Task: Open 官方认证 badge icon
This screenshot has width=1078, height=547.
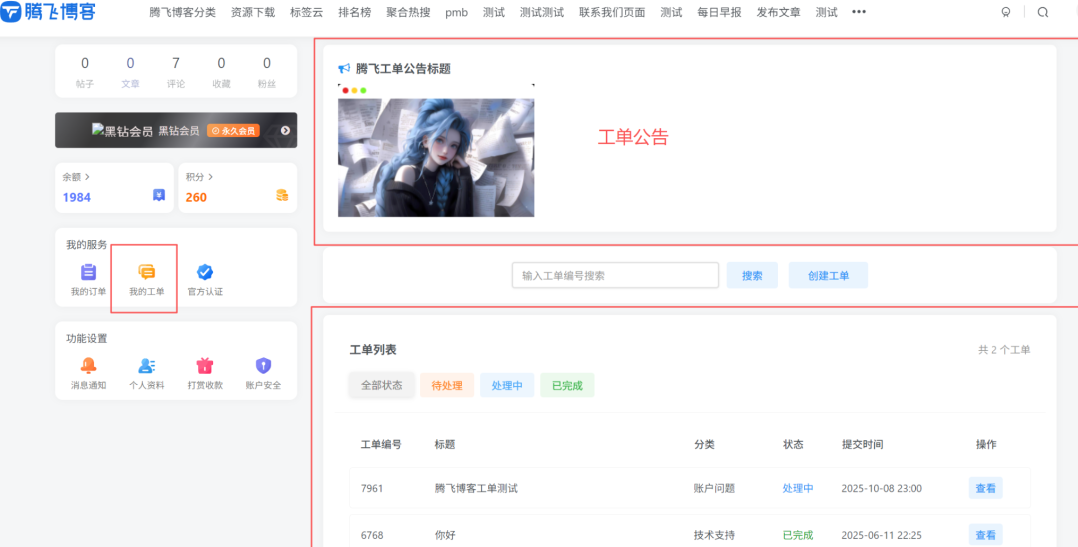Action: 205,272
